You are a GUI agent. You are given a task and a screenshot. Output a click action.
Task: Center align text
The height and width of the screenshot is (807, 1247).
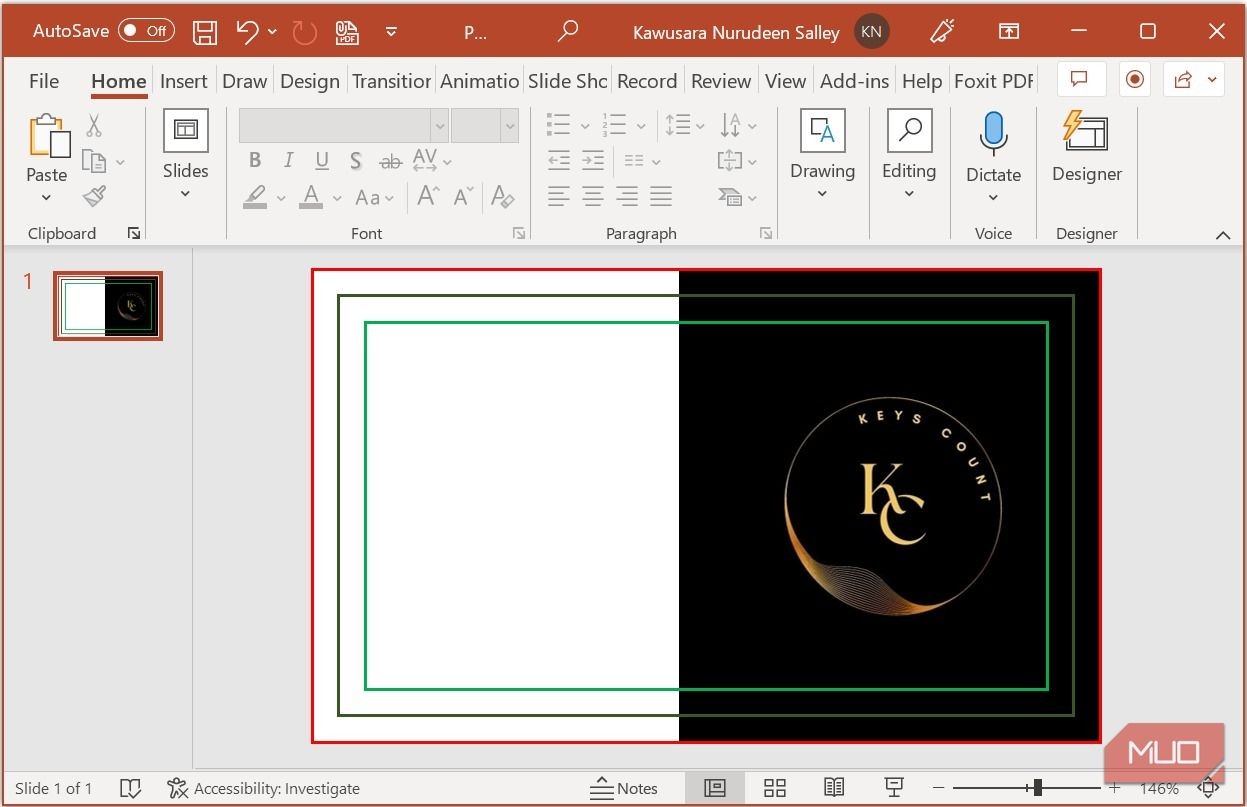593,196
